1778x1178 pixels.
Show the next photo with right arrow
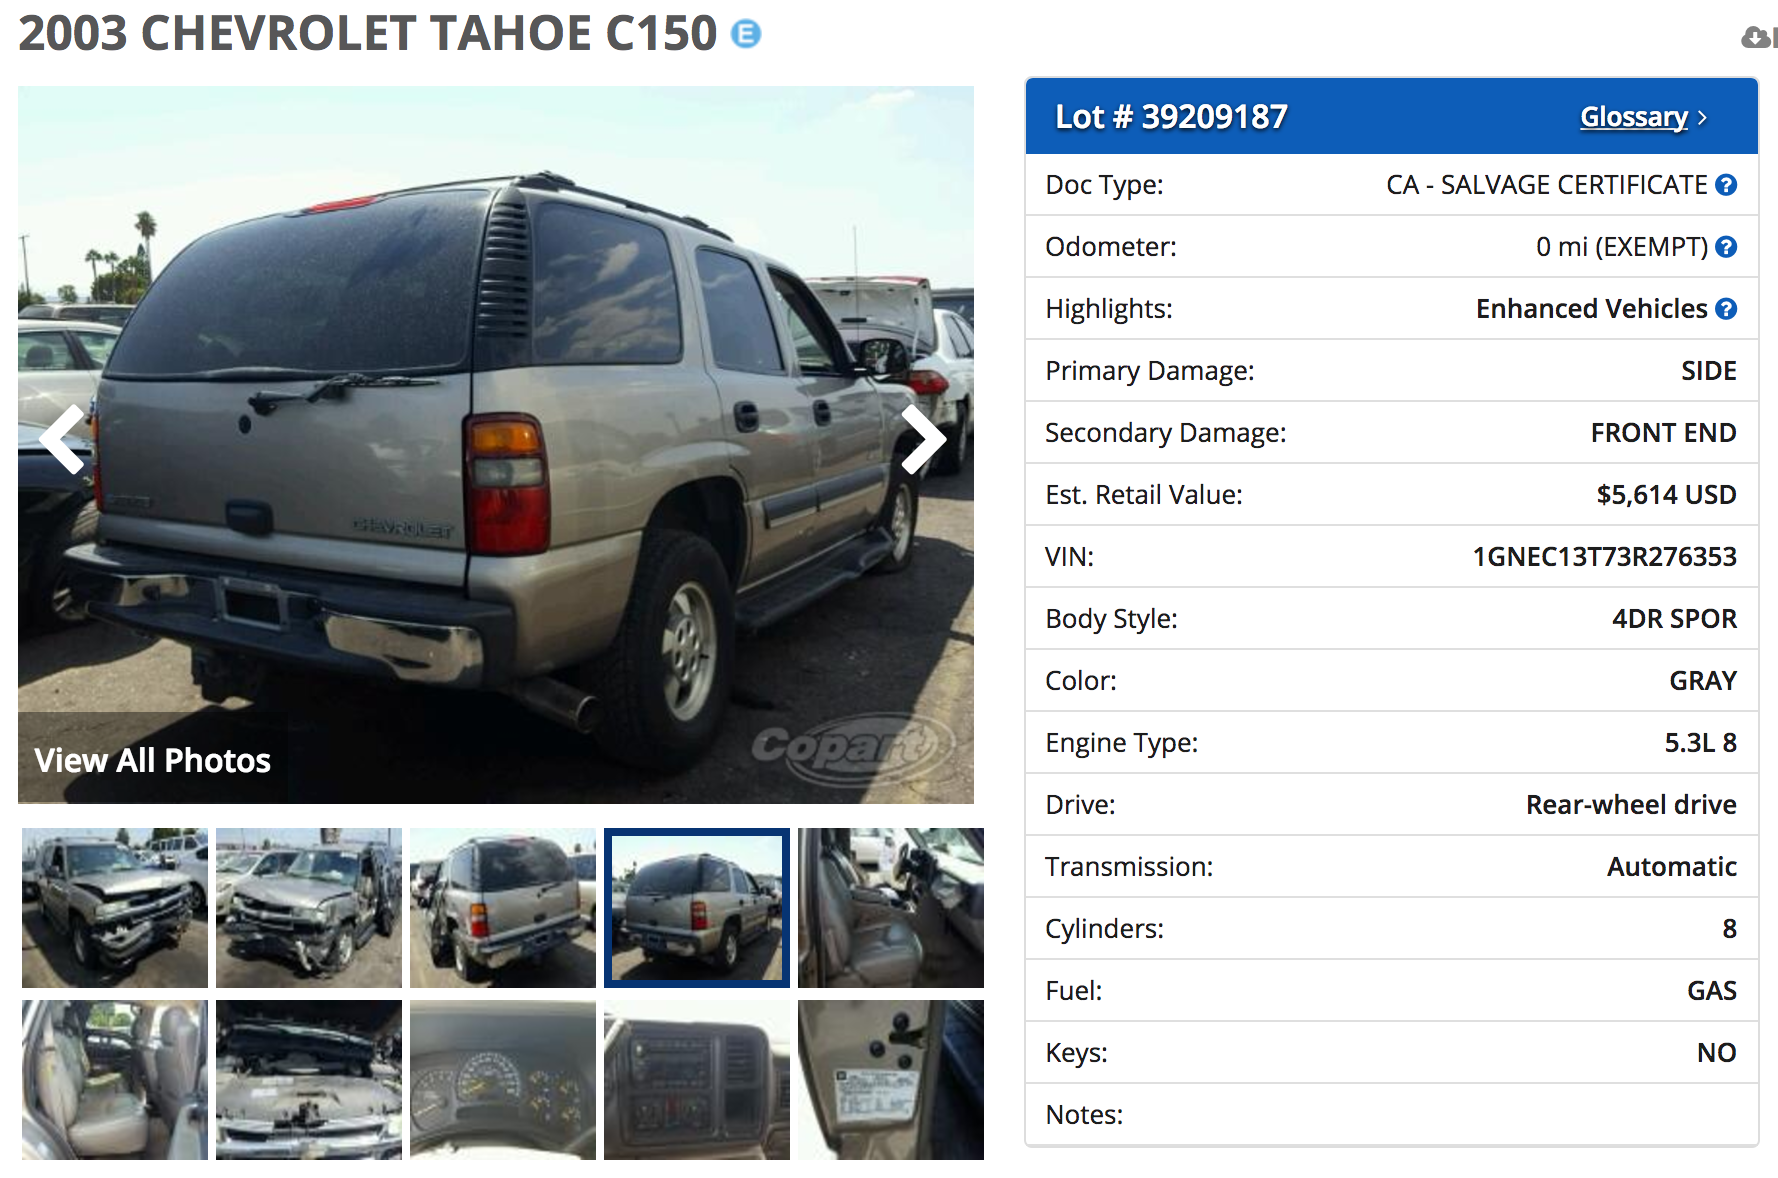pyautogui.click(x=923, y=439)
